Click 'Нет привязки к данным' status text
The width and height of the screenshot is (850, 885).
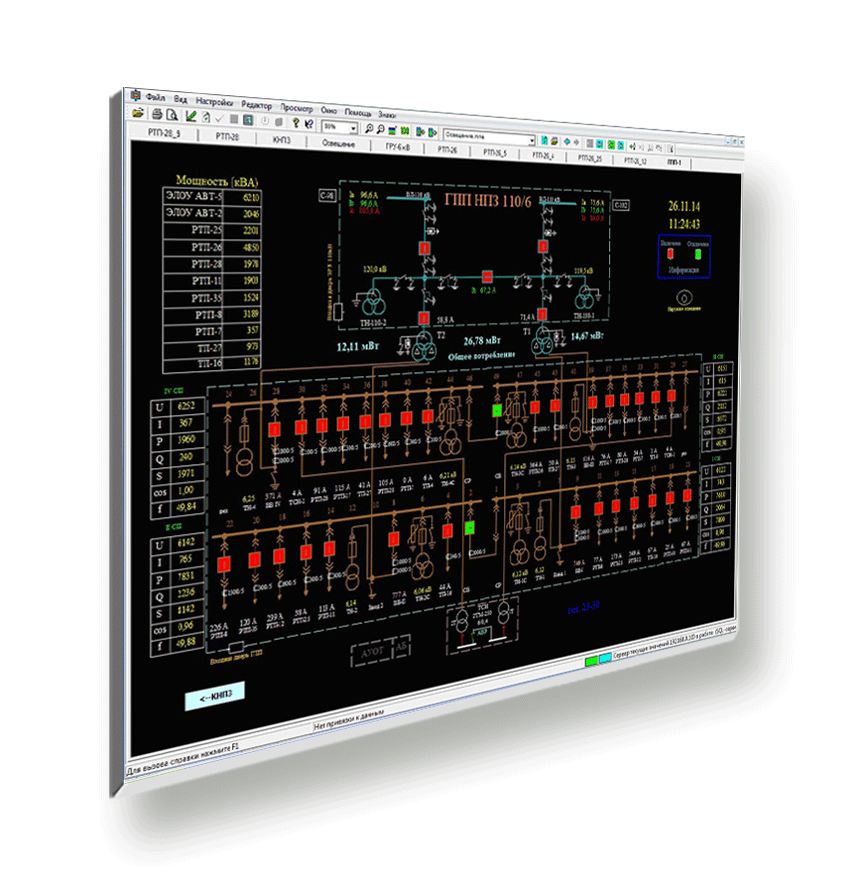(348, 721)
